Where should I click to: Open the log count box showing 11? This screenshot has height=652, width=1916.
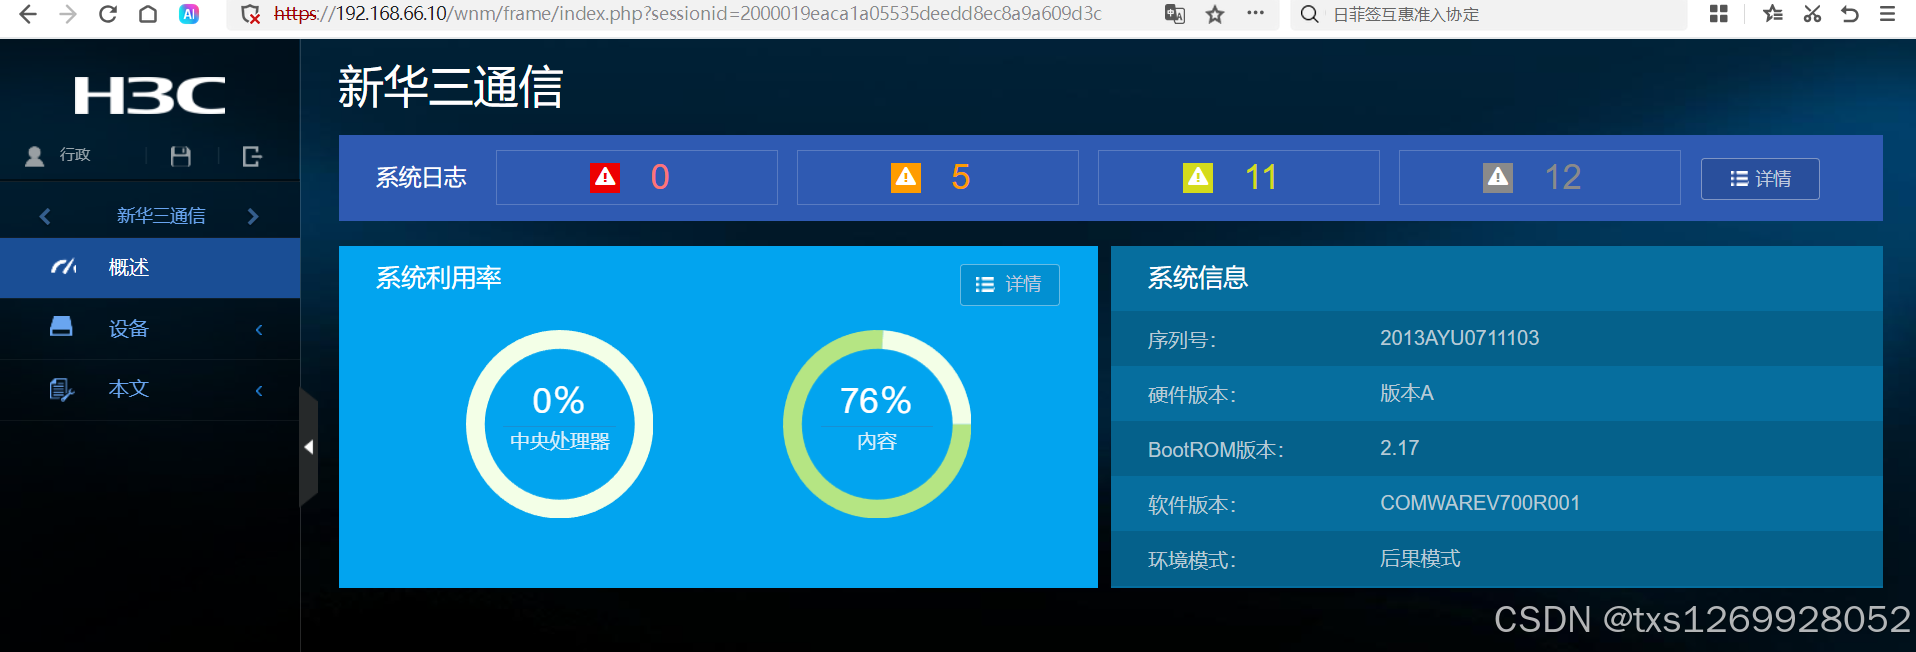pos(1239,178)
